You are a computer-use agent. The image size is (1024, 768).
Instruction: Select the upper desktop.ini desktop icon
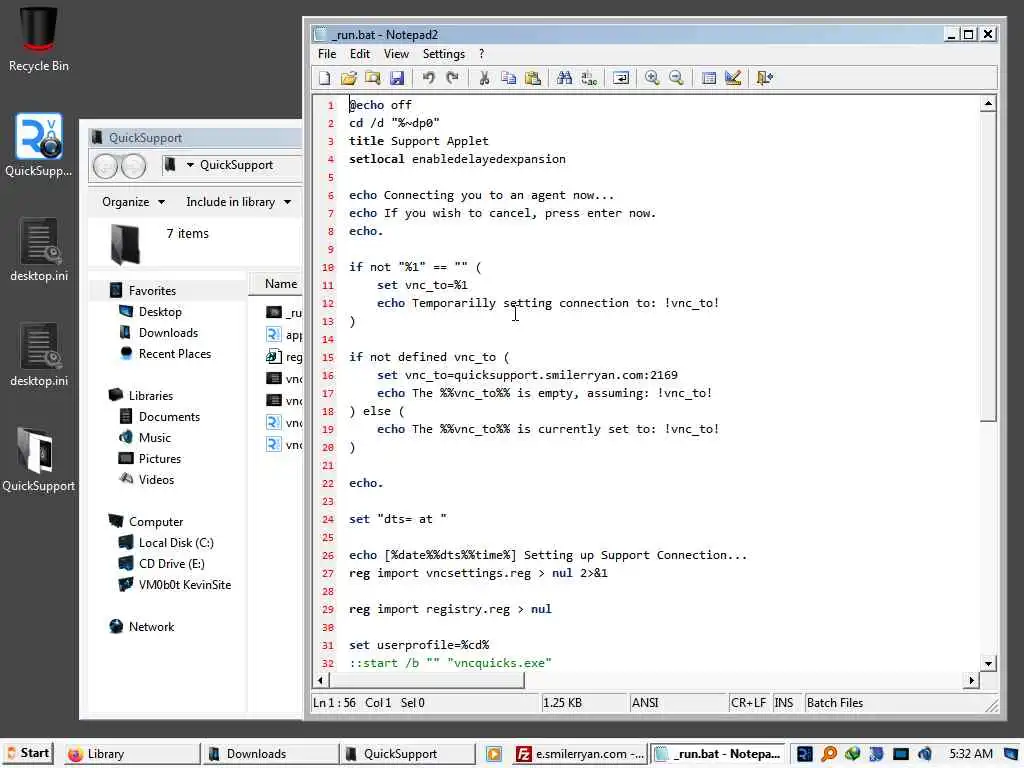tap(39, 249)
